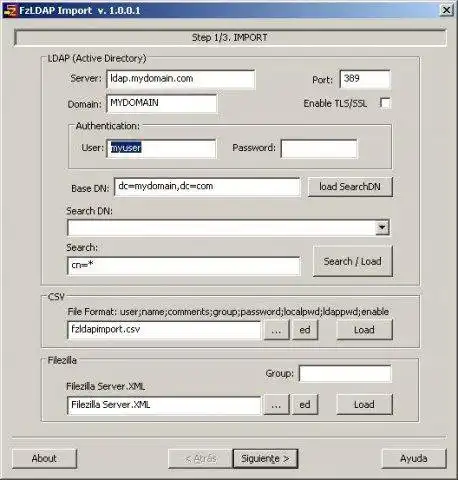
Task: Click the ed button next to the CSV file
Action: [305, 330]
